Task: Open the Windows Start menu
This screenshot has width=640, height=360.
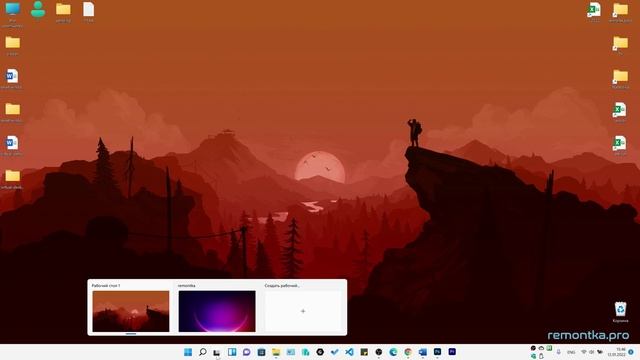Action: [188, 352]
